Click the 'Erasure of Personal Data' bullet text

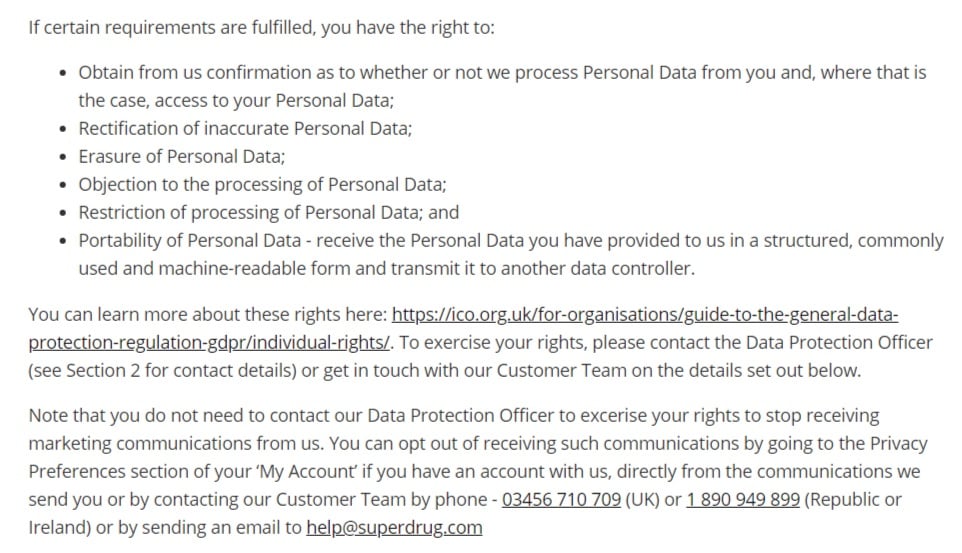point(182,157)
